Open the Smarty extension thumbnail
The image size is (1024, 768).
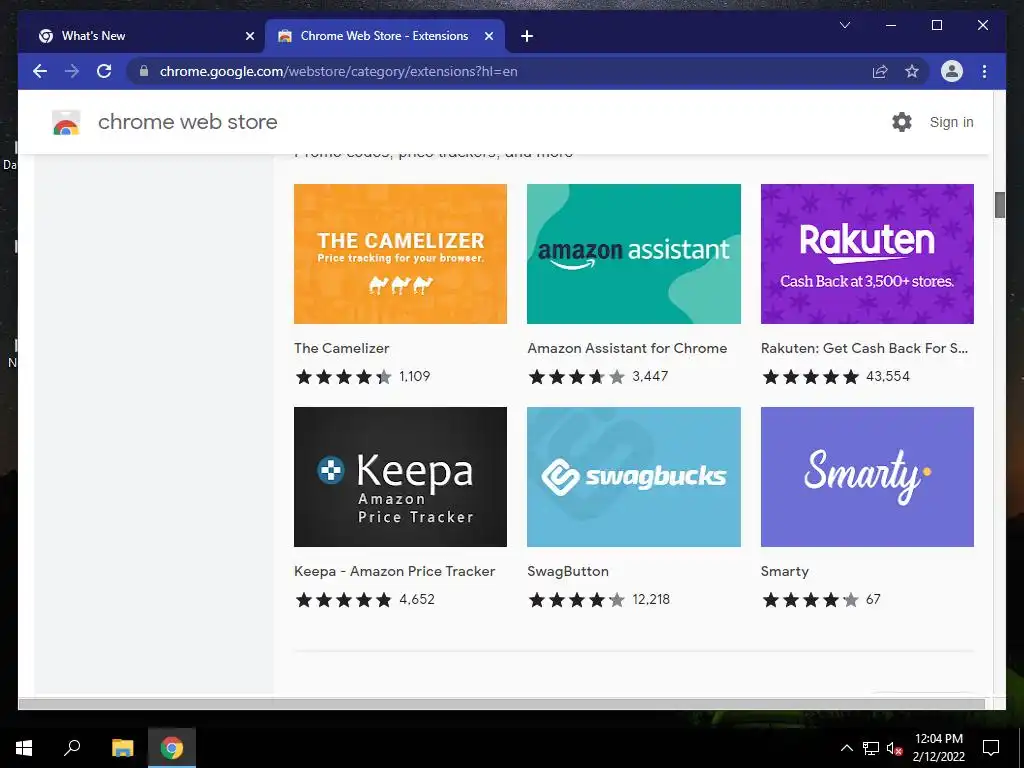coord(867,477)
